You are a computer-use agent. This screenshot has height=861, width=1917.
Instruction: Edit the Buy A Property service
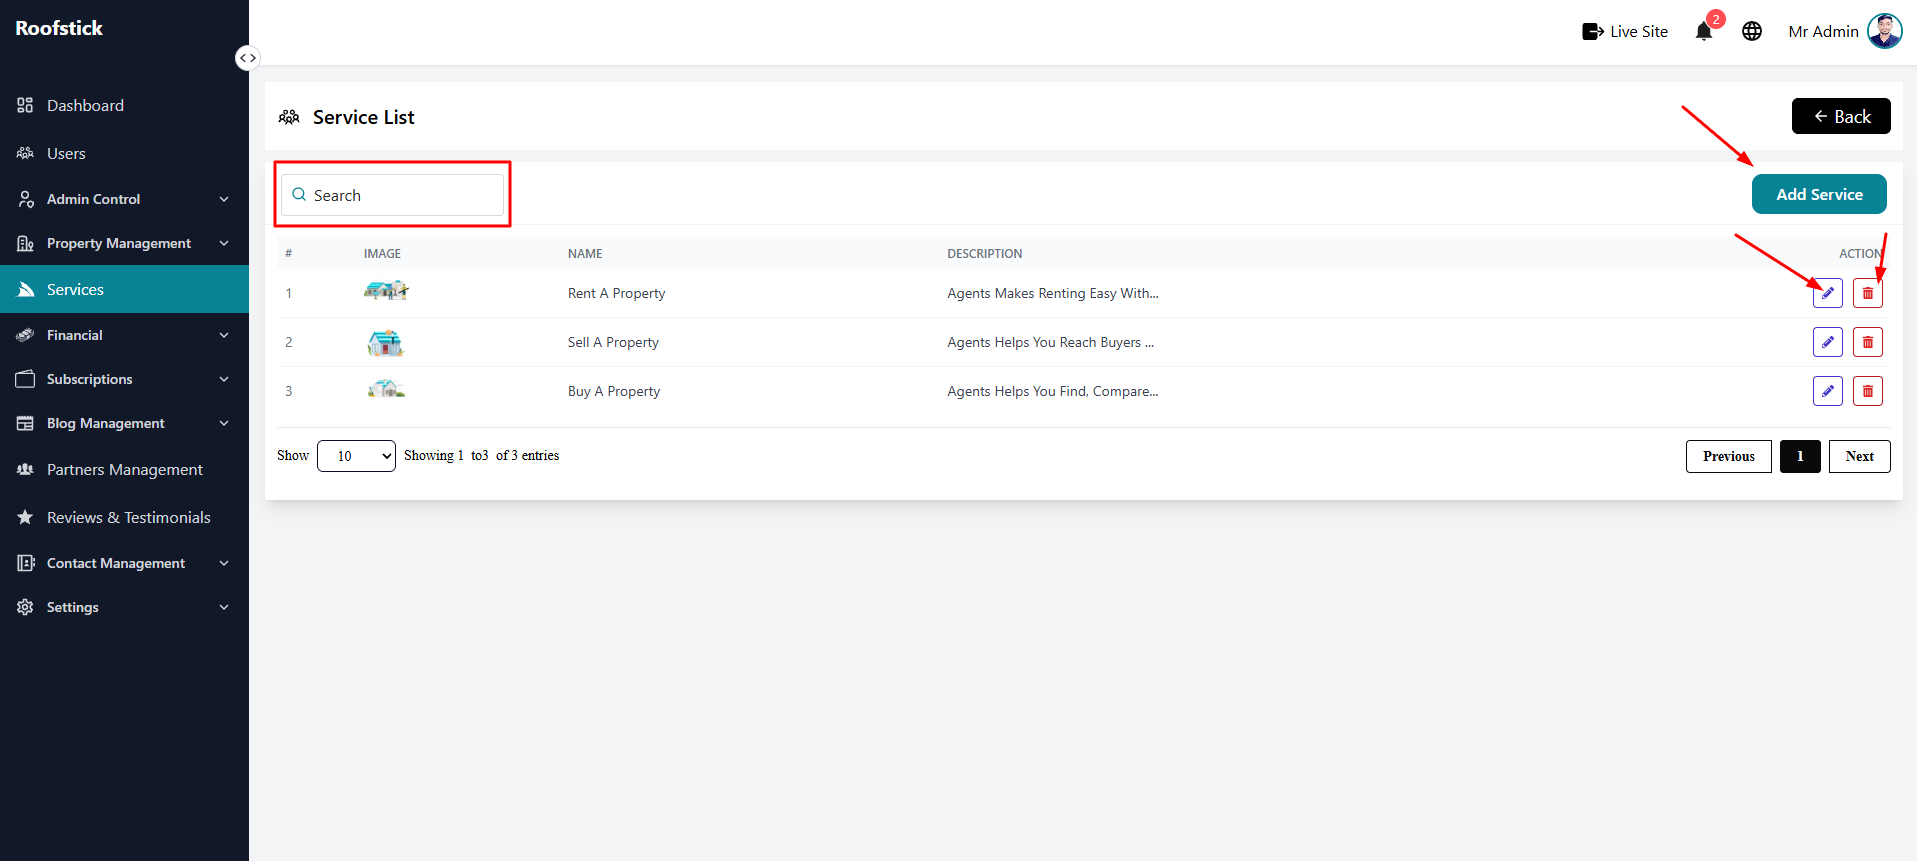(x=1827, y=391)
